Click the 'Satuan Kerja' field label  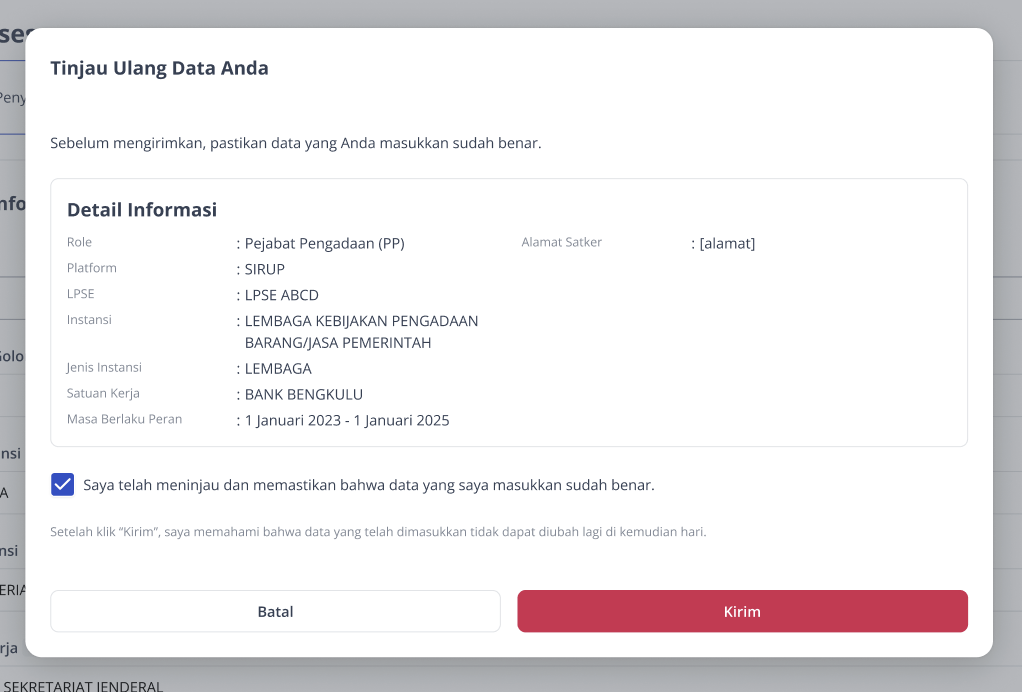pos(103,394)
